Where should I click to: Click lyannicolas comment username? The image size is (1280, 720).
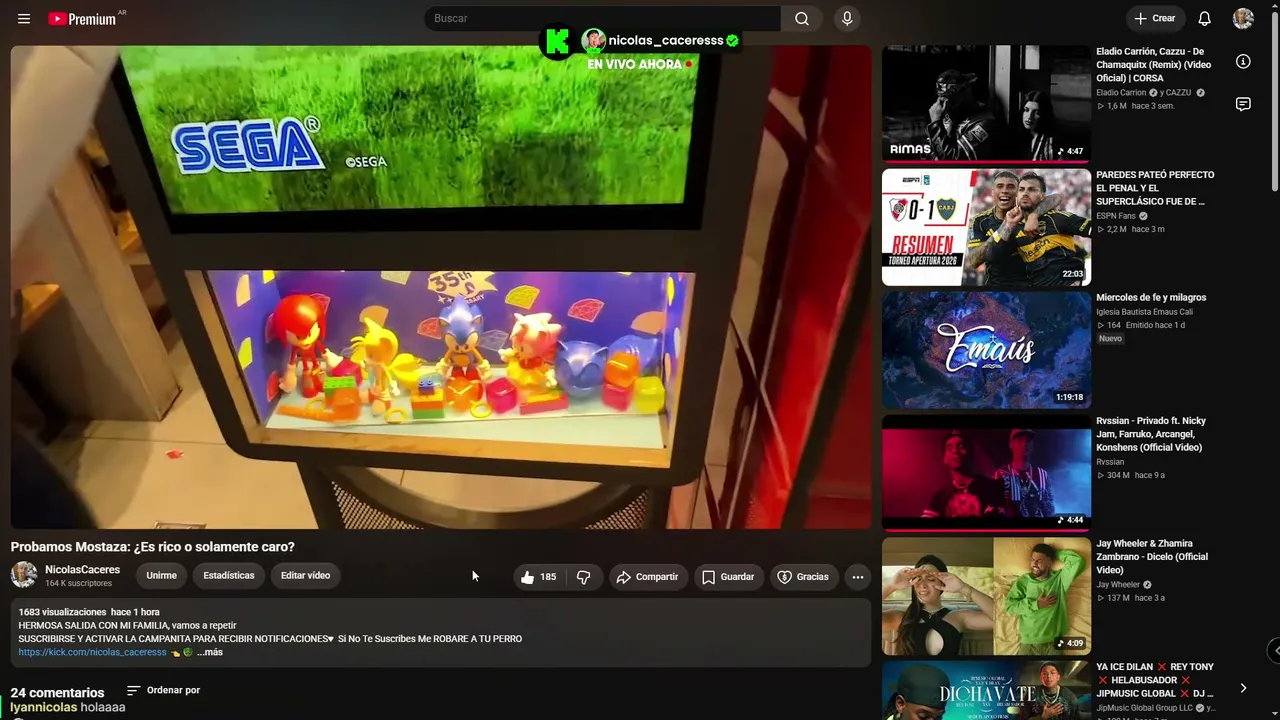click(x=44, y=707)
